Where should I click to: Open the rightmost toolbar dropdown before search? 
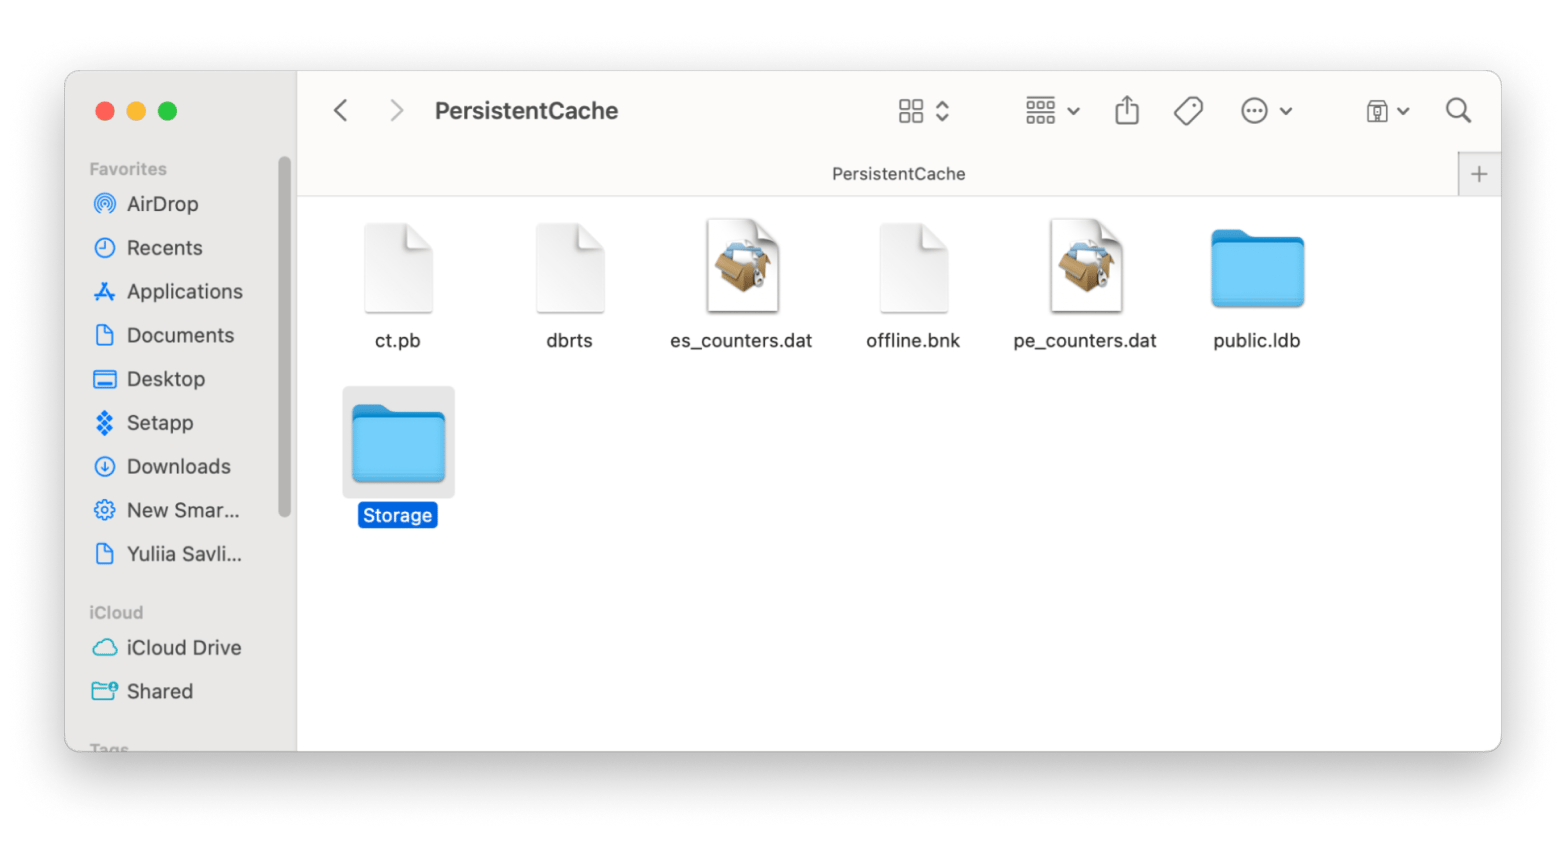click(x=1387, y=111)
